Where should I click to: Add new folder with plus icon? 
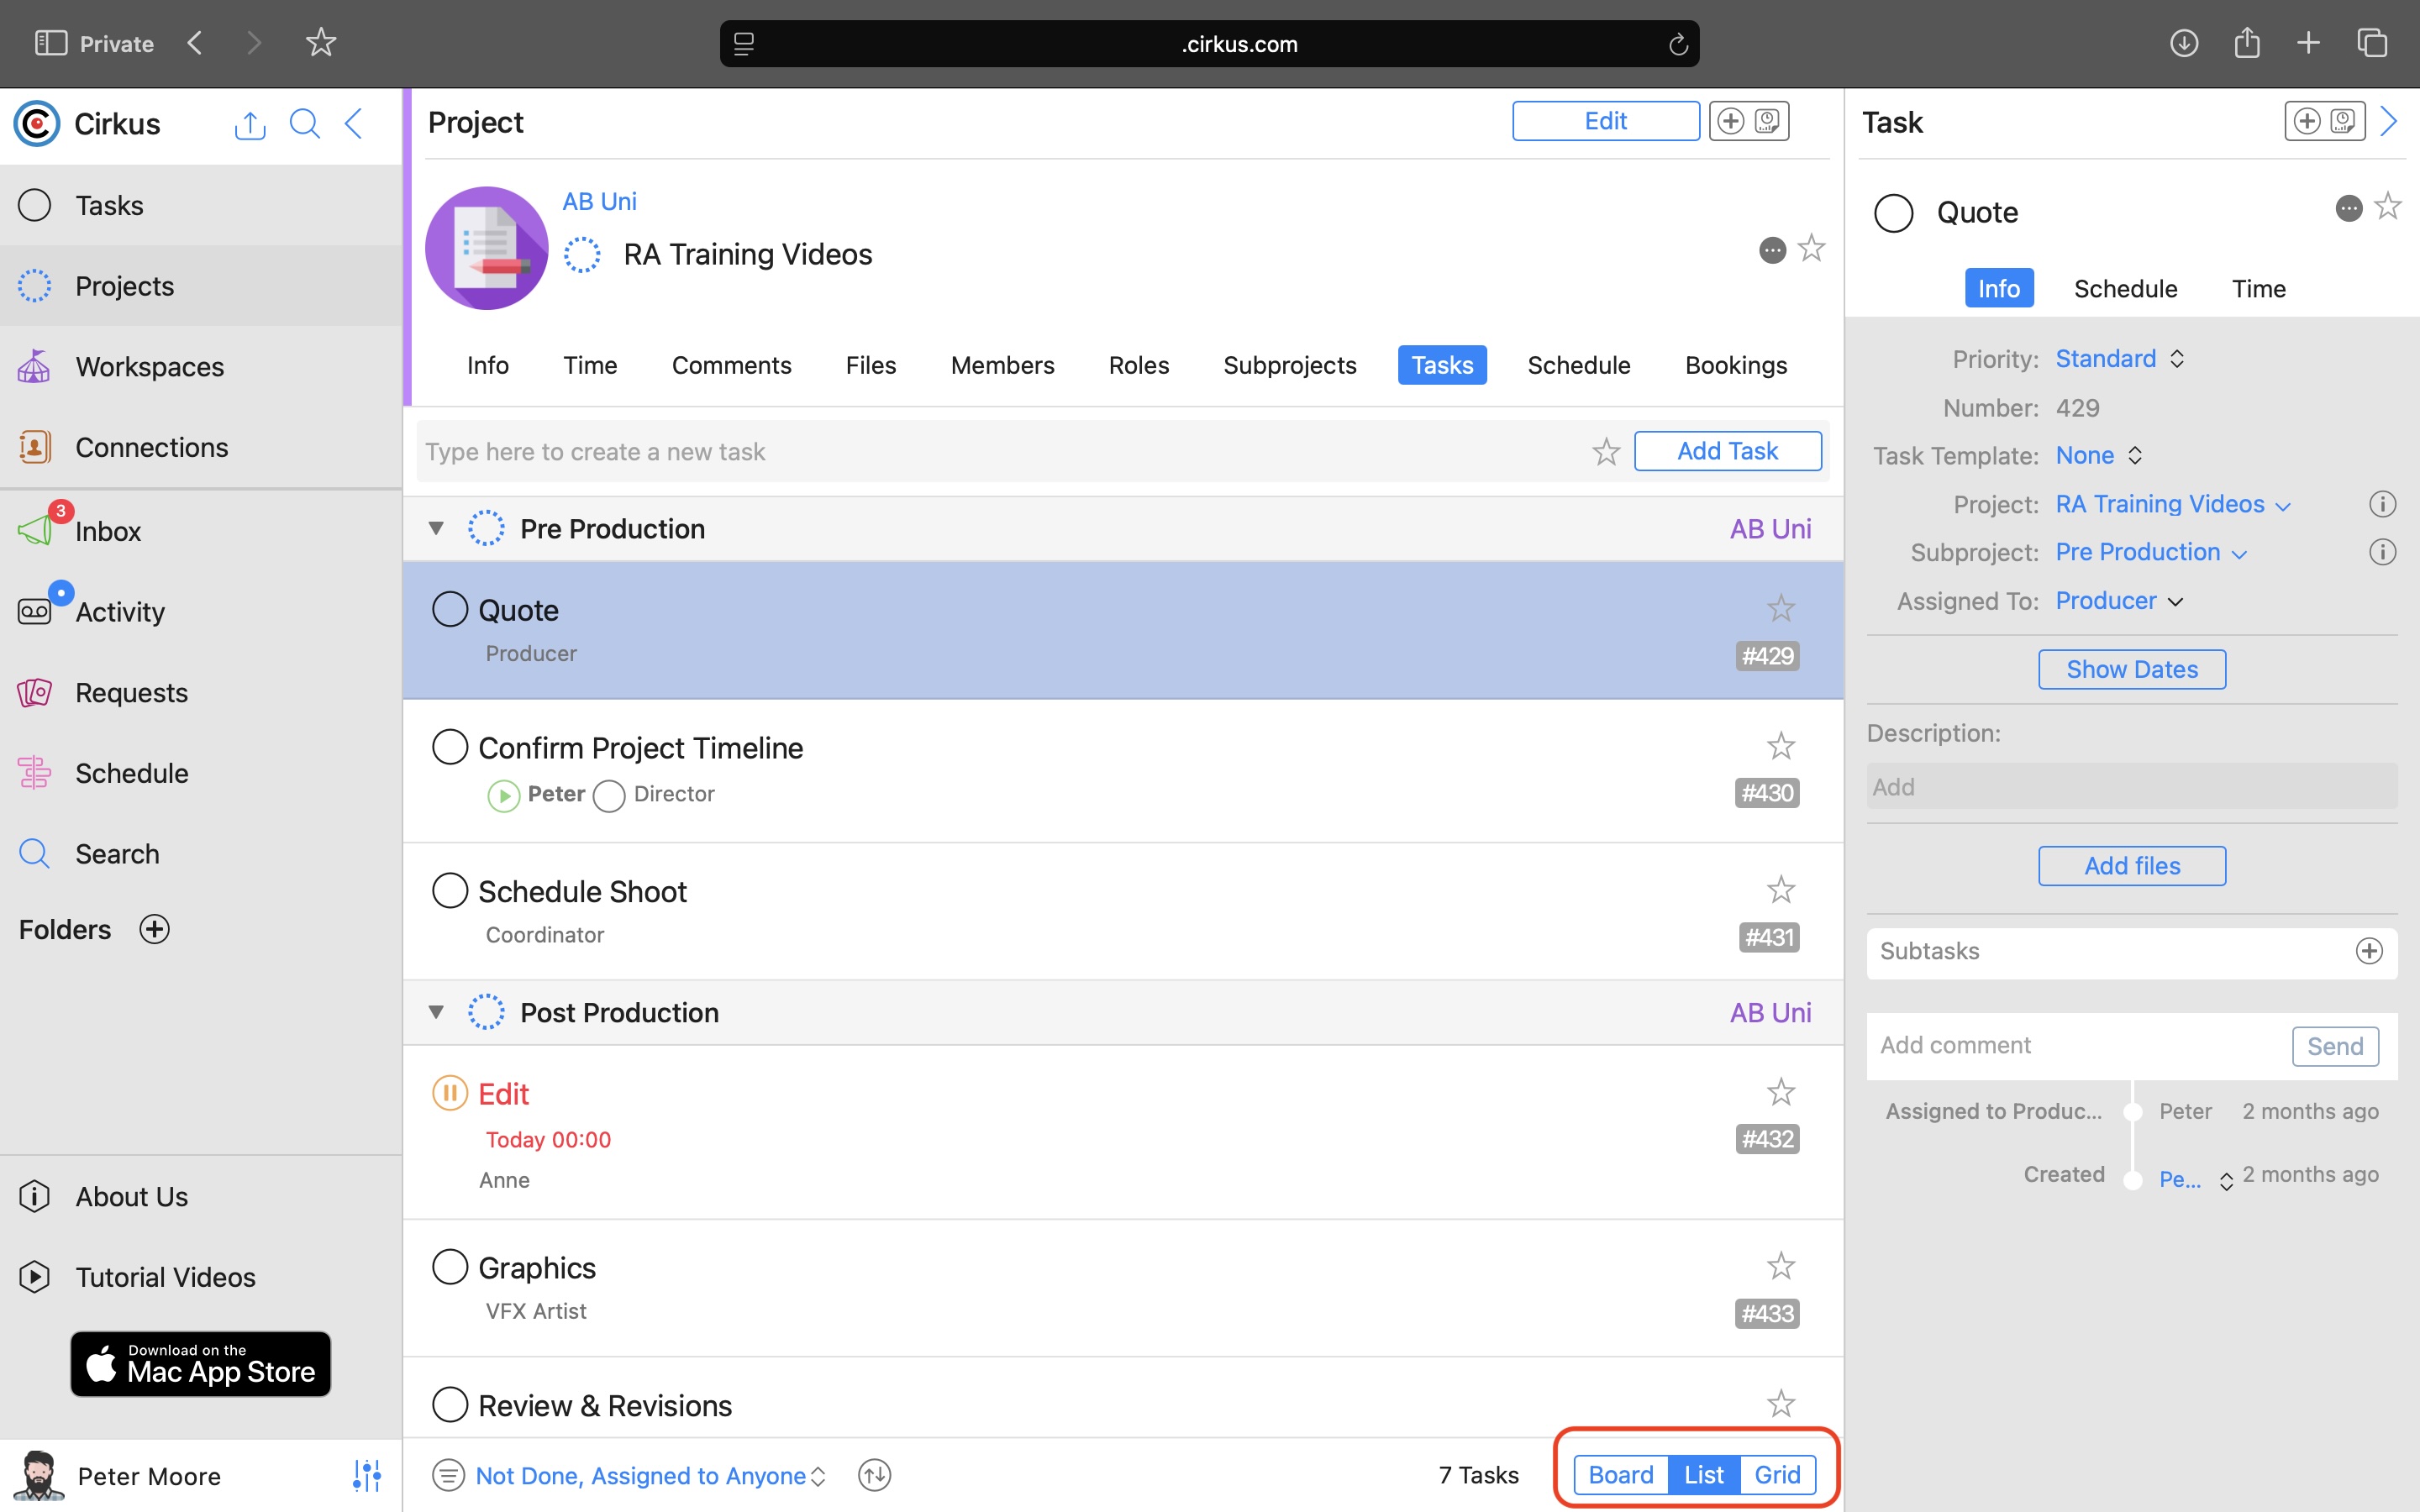pyautogui.click(x=154, y=929)
